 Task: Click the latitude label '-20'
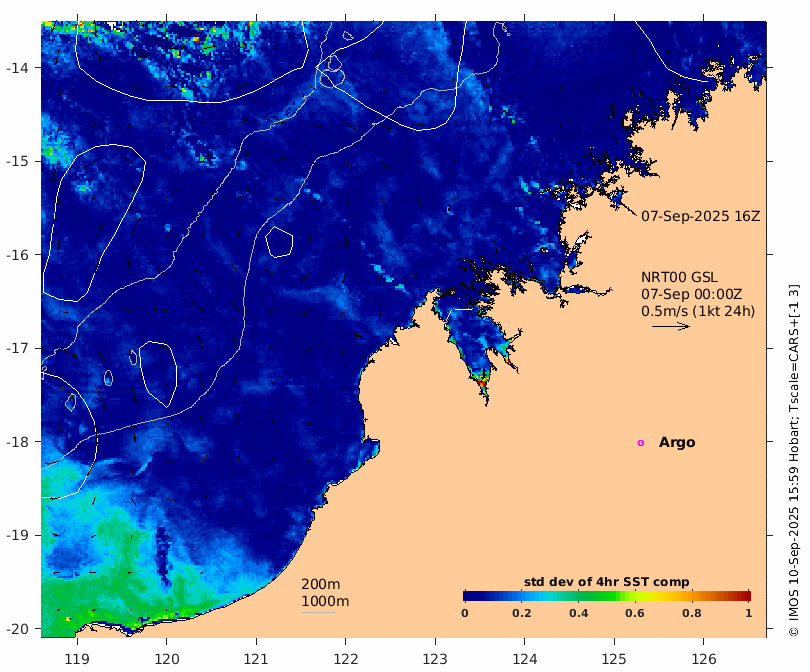pyautogui.click(x=17, y=629)
